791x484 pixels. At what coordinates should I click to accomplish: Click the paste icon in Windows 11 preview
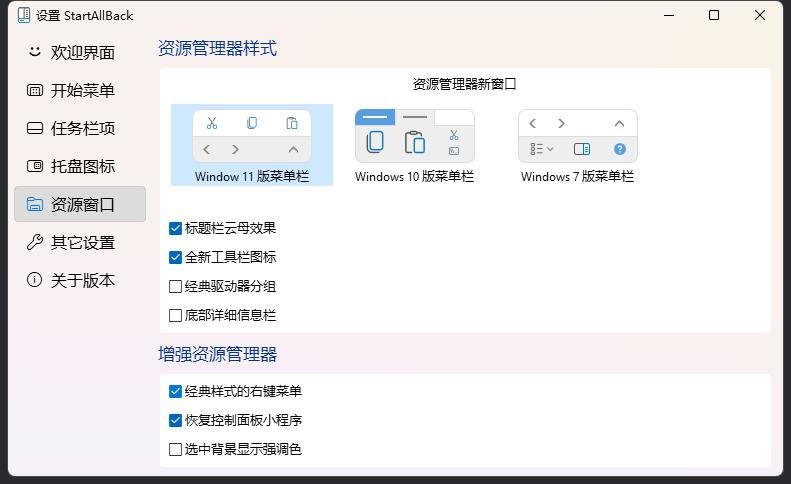[x=292, y=123]
